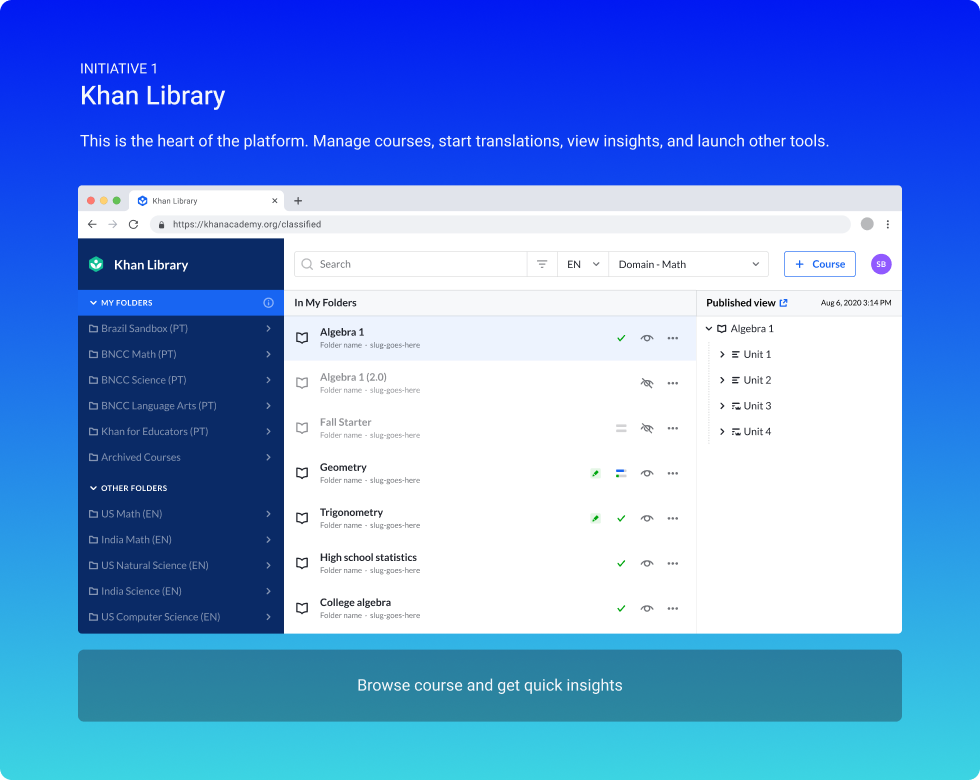Open Published view external link icon
980x780 pixels.
783,302
